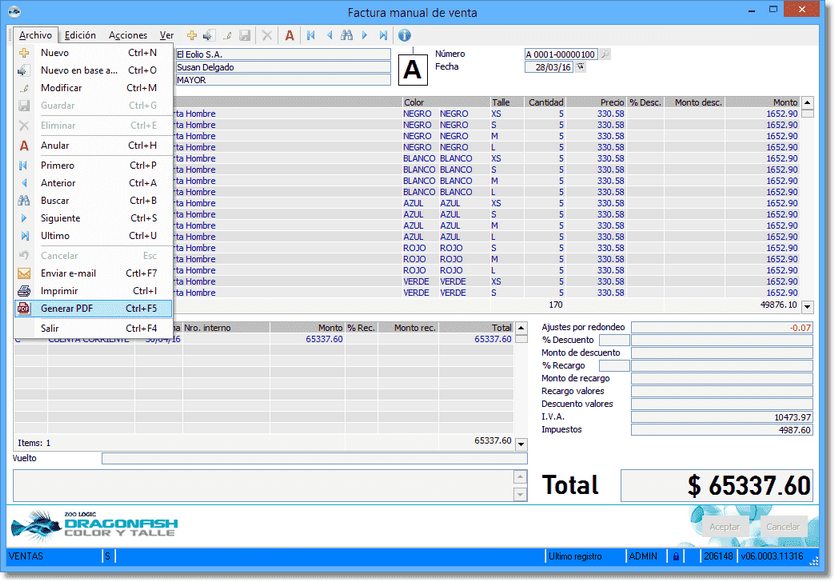835x582 pixels.
Task: Click the Talle column header
Action: coord(506,102)
